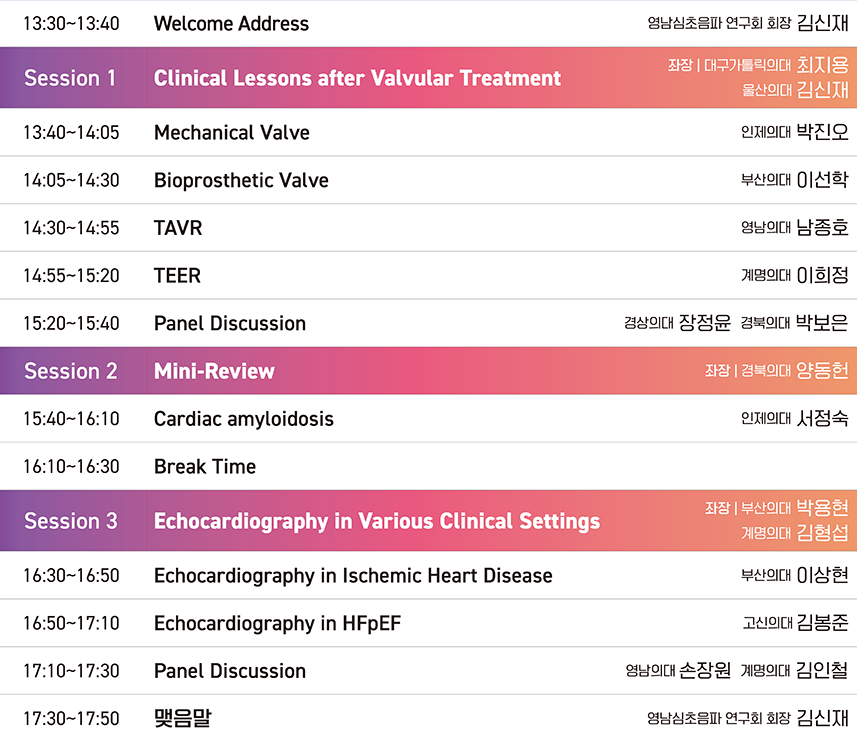Image resolution: width=857 pixels, height=739 pixels.
Task: Click speaker name 남종호 in TAVR row
Action: pyautogui.click(x=822, y=227)
